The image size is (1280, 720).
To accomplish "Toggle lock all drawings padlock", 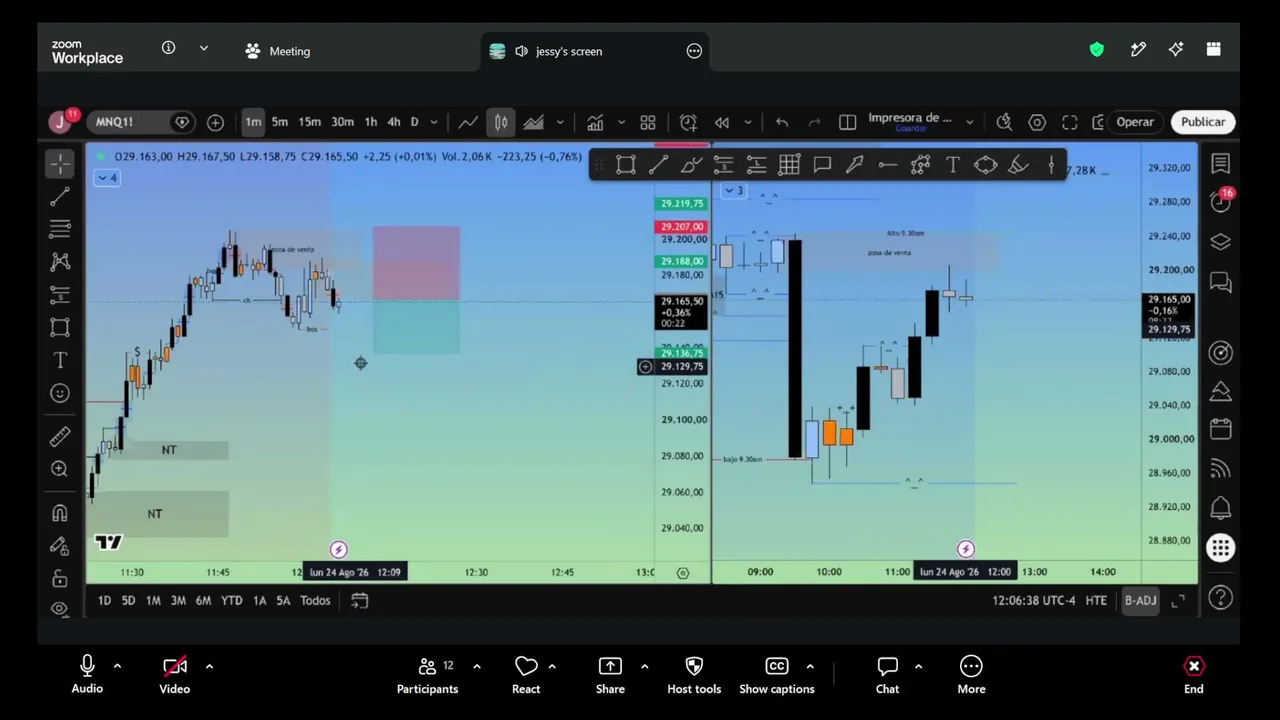I will [x=60, y=579].
